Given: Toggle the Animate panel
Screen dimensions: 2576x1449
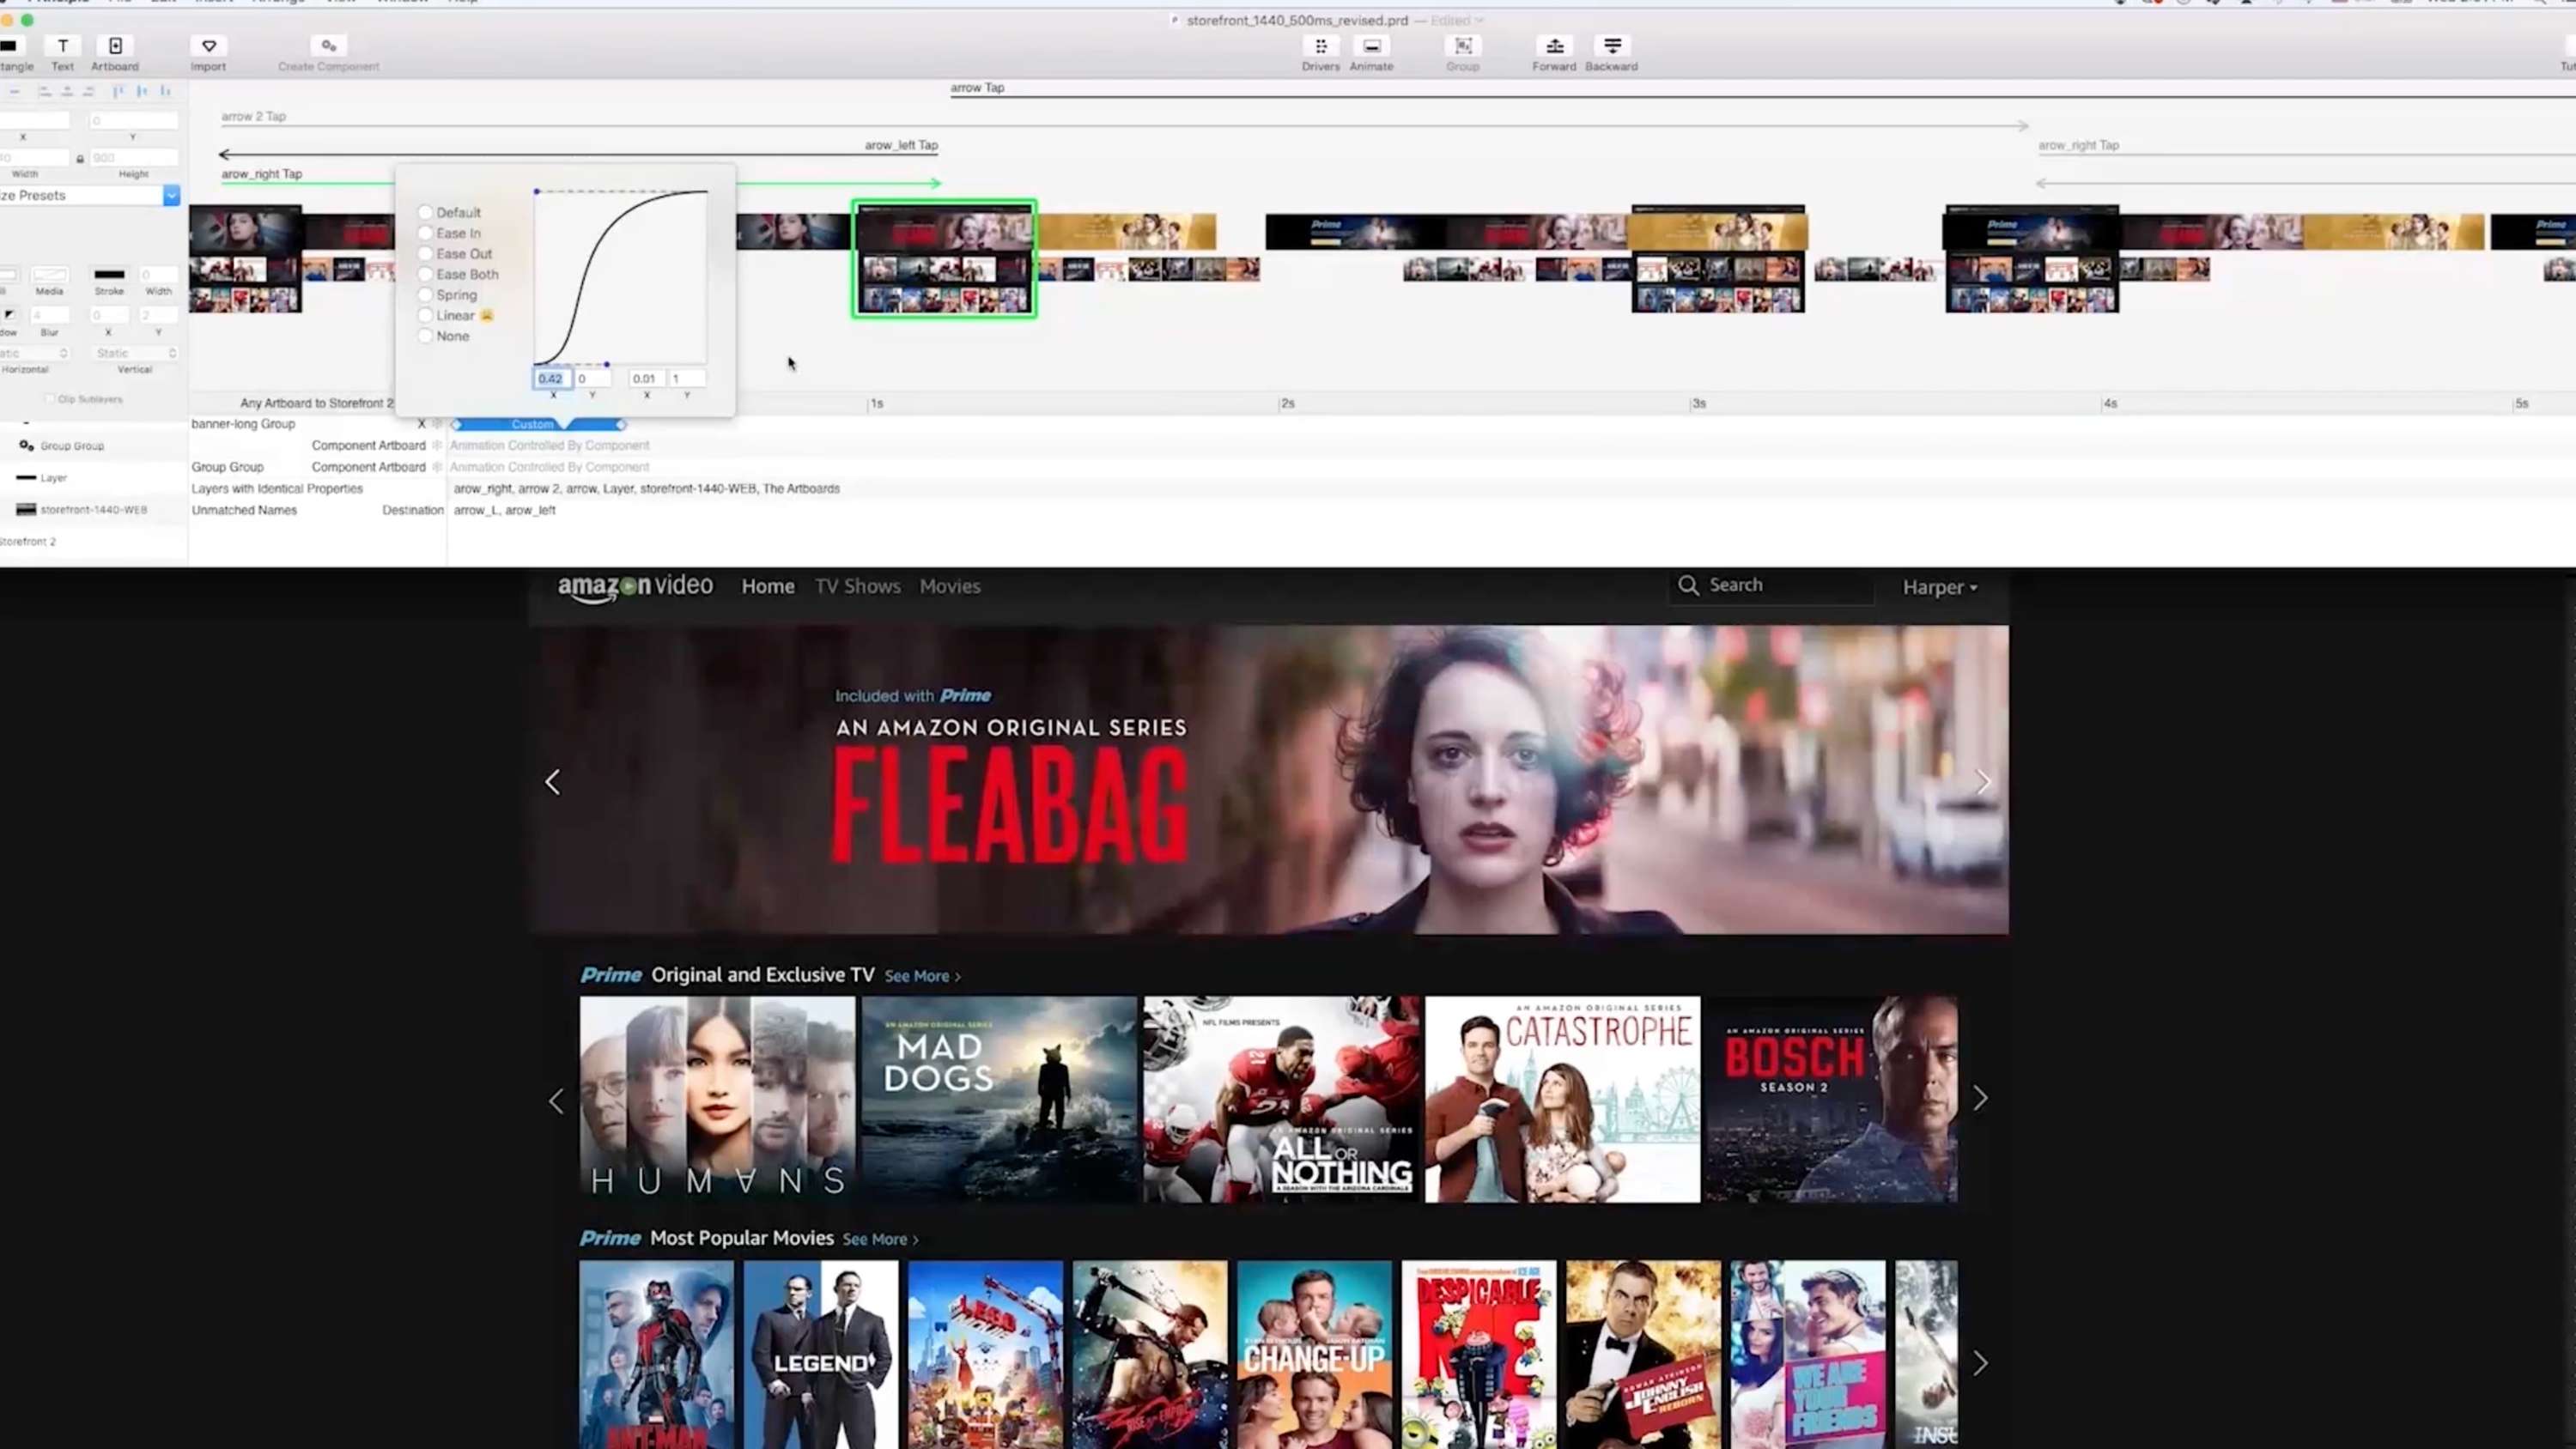Looking at the screenshot, I should (1371, 46).
